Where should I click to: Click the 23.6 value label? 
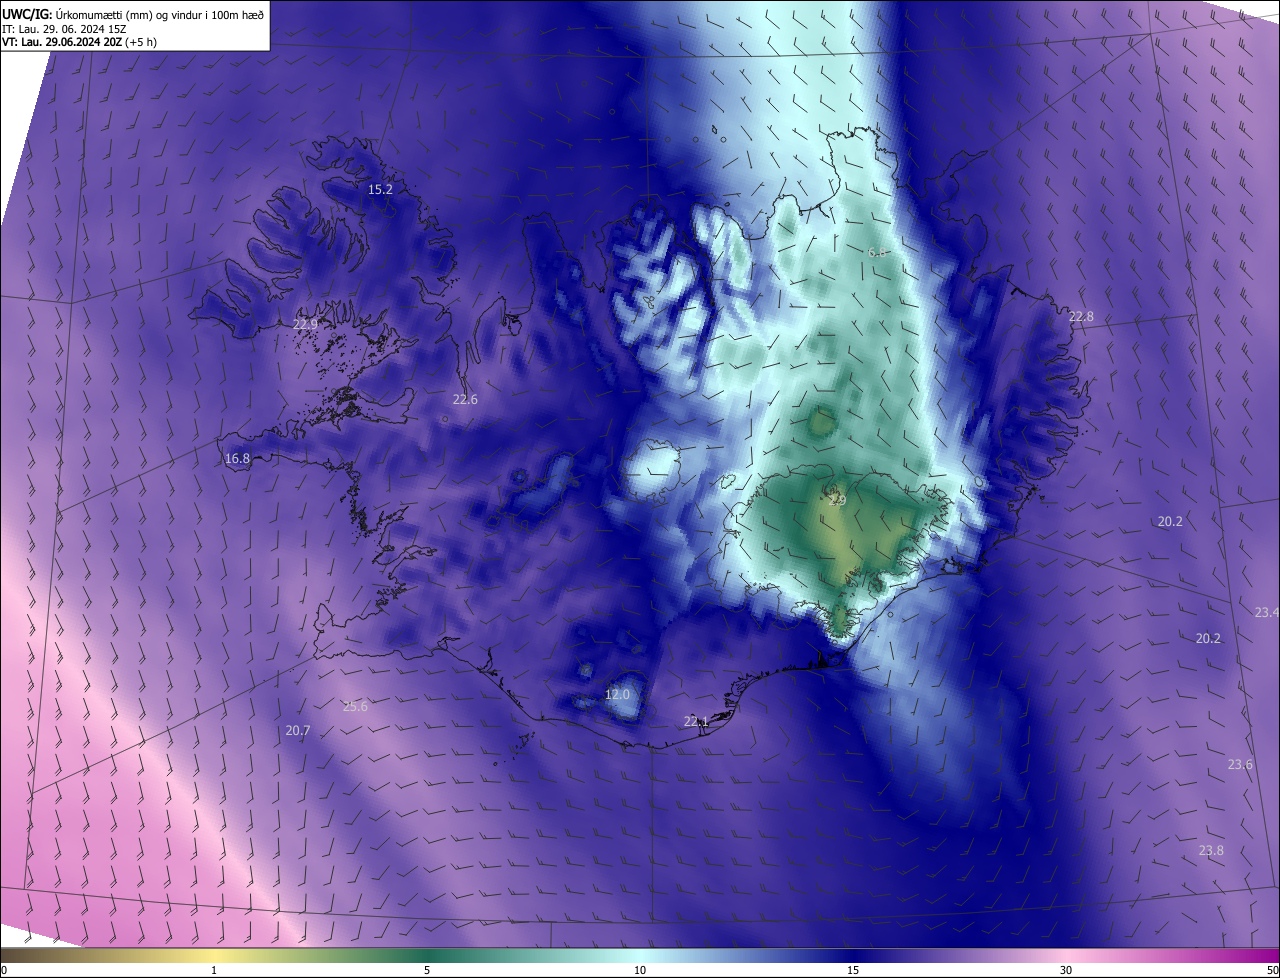pos(1240,764)
